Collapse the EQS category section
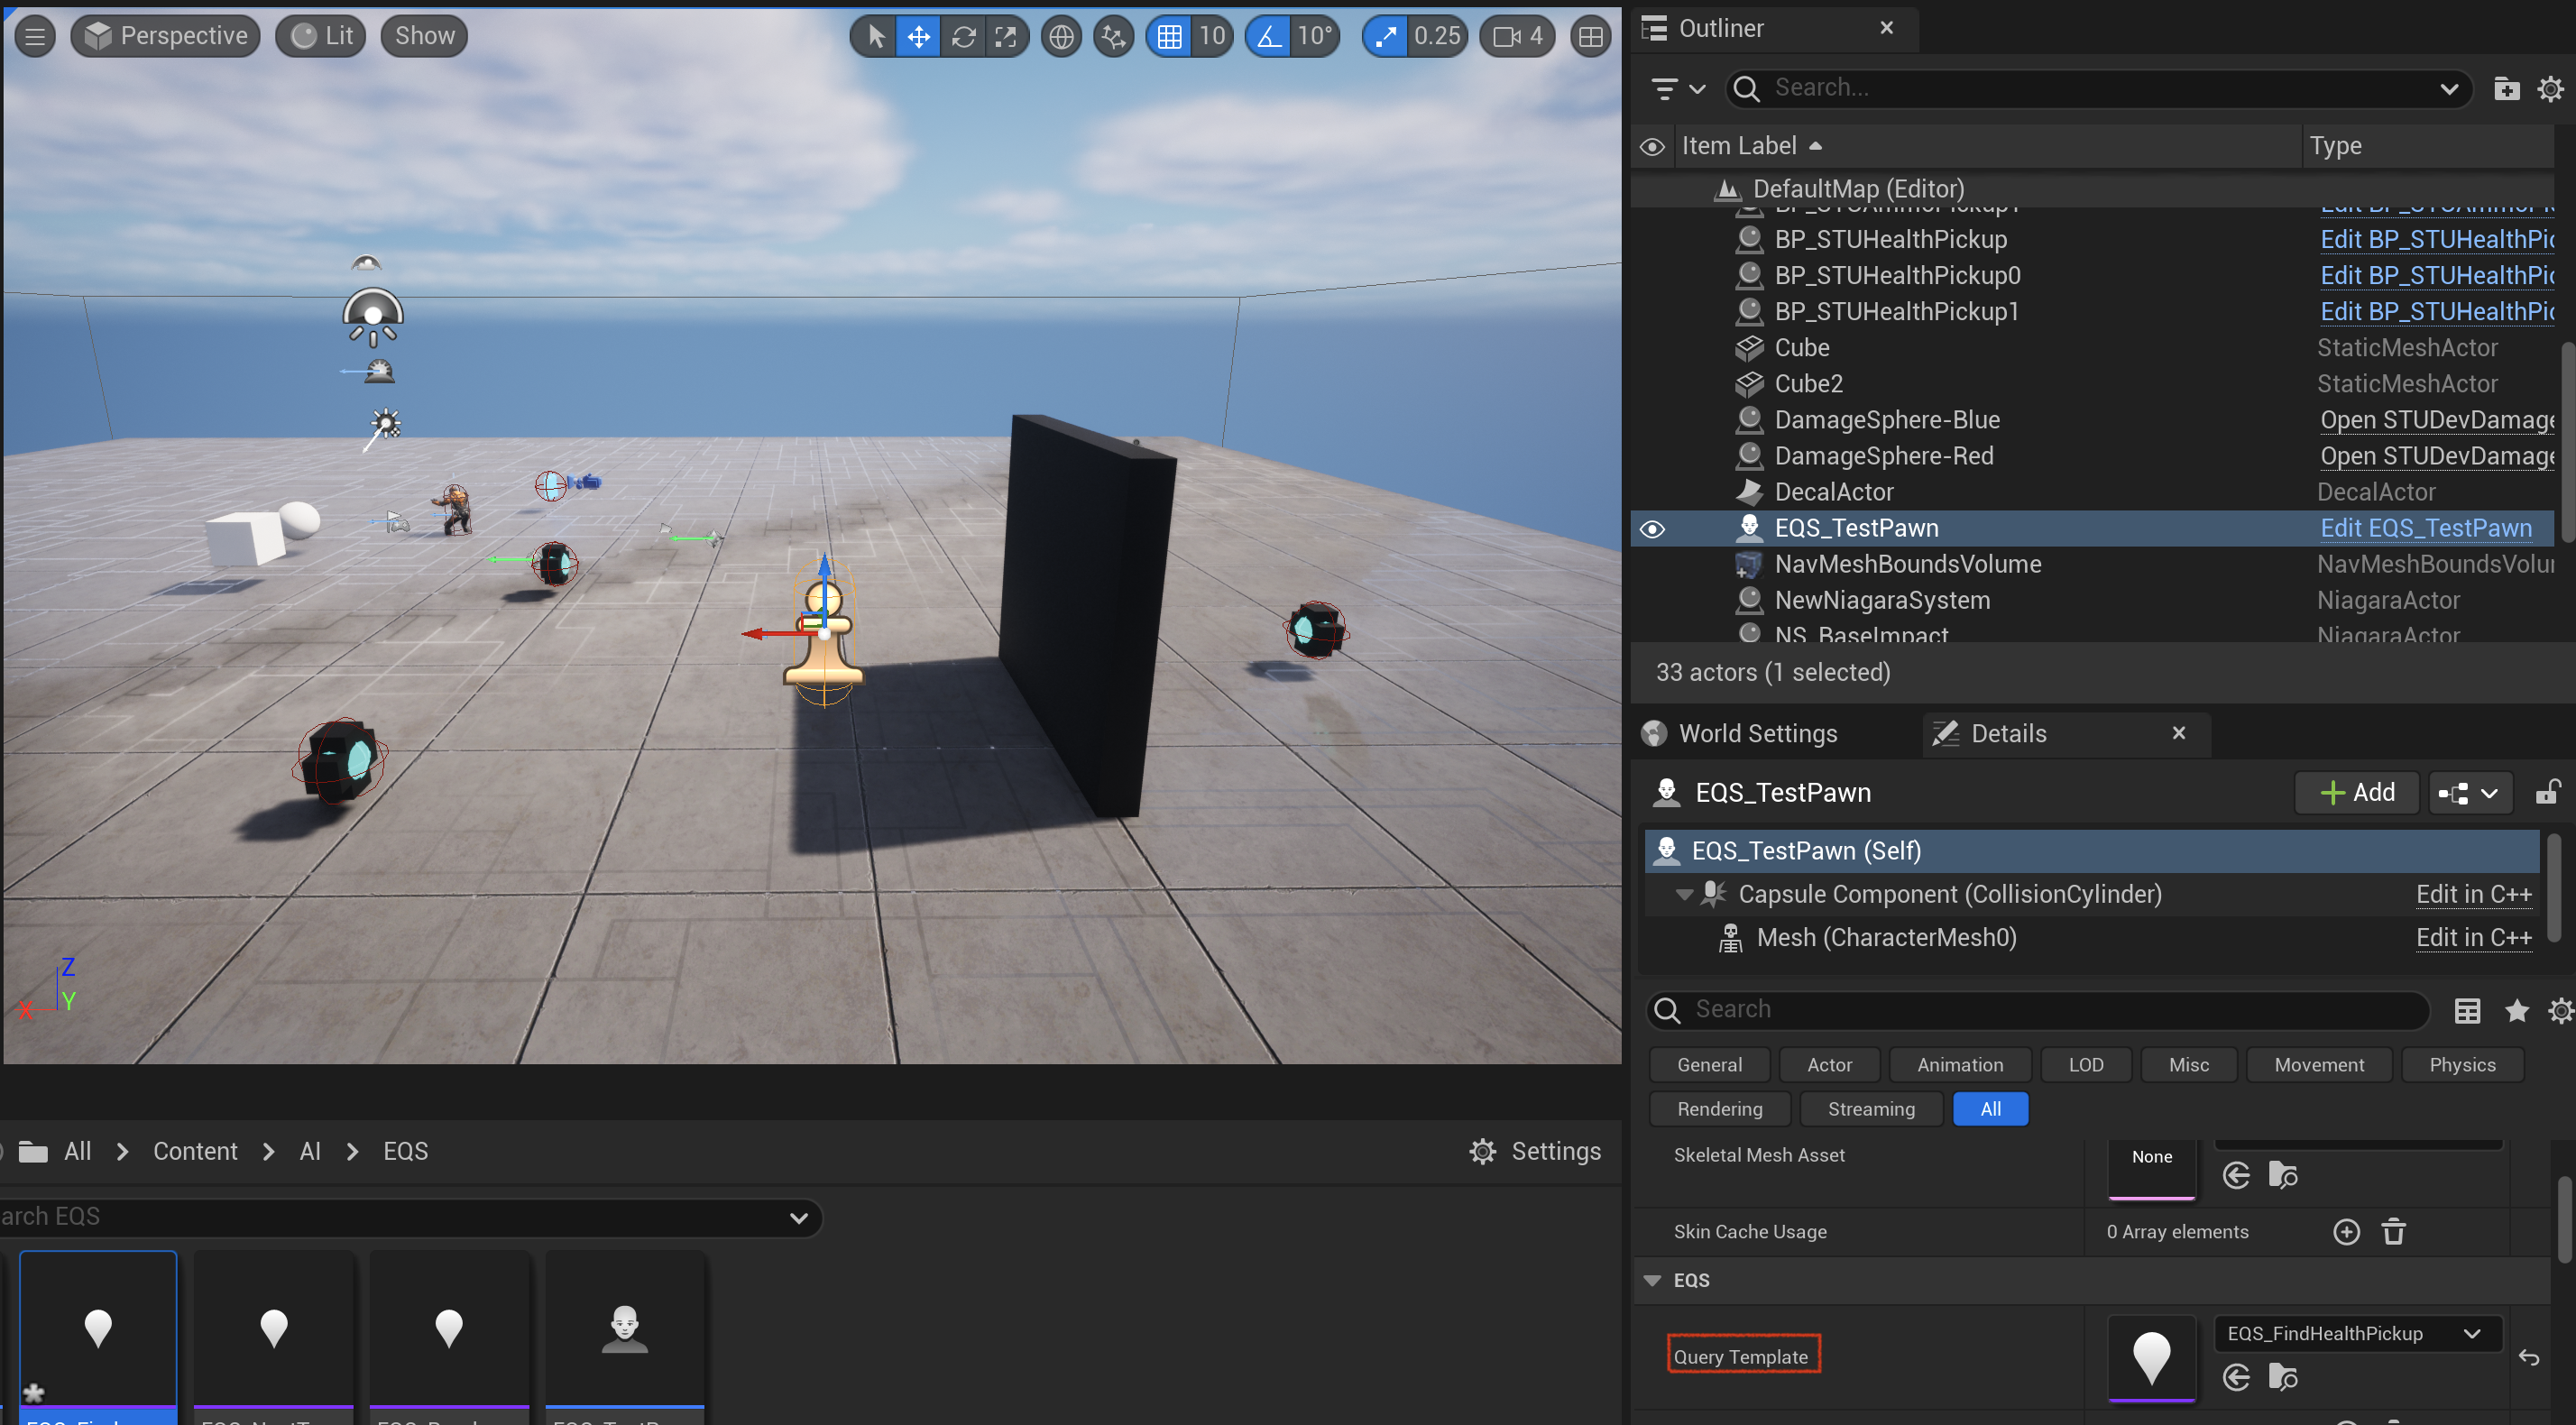Screen dimensions: 2576x1425 [1651, 1281]
